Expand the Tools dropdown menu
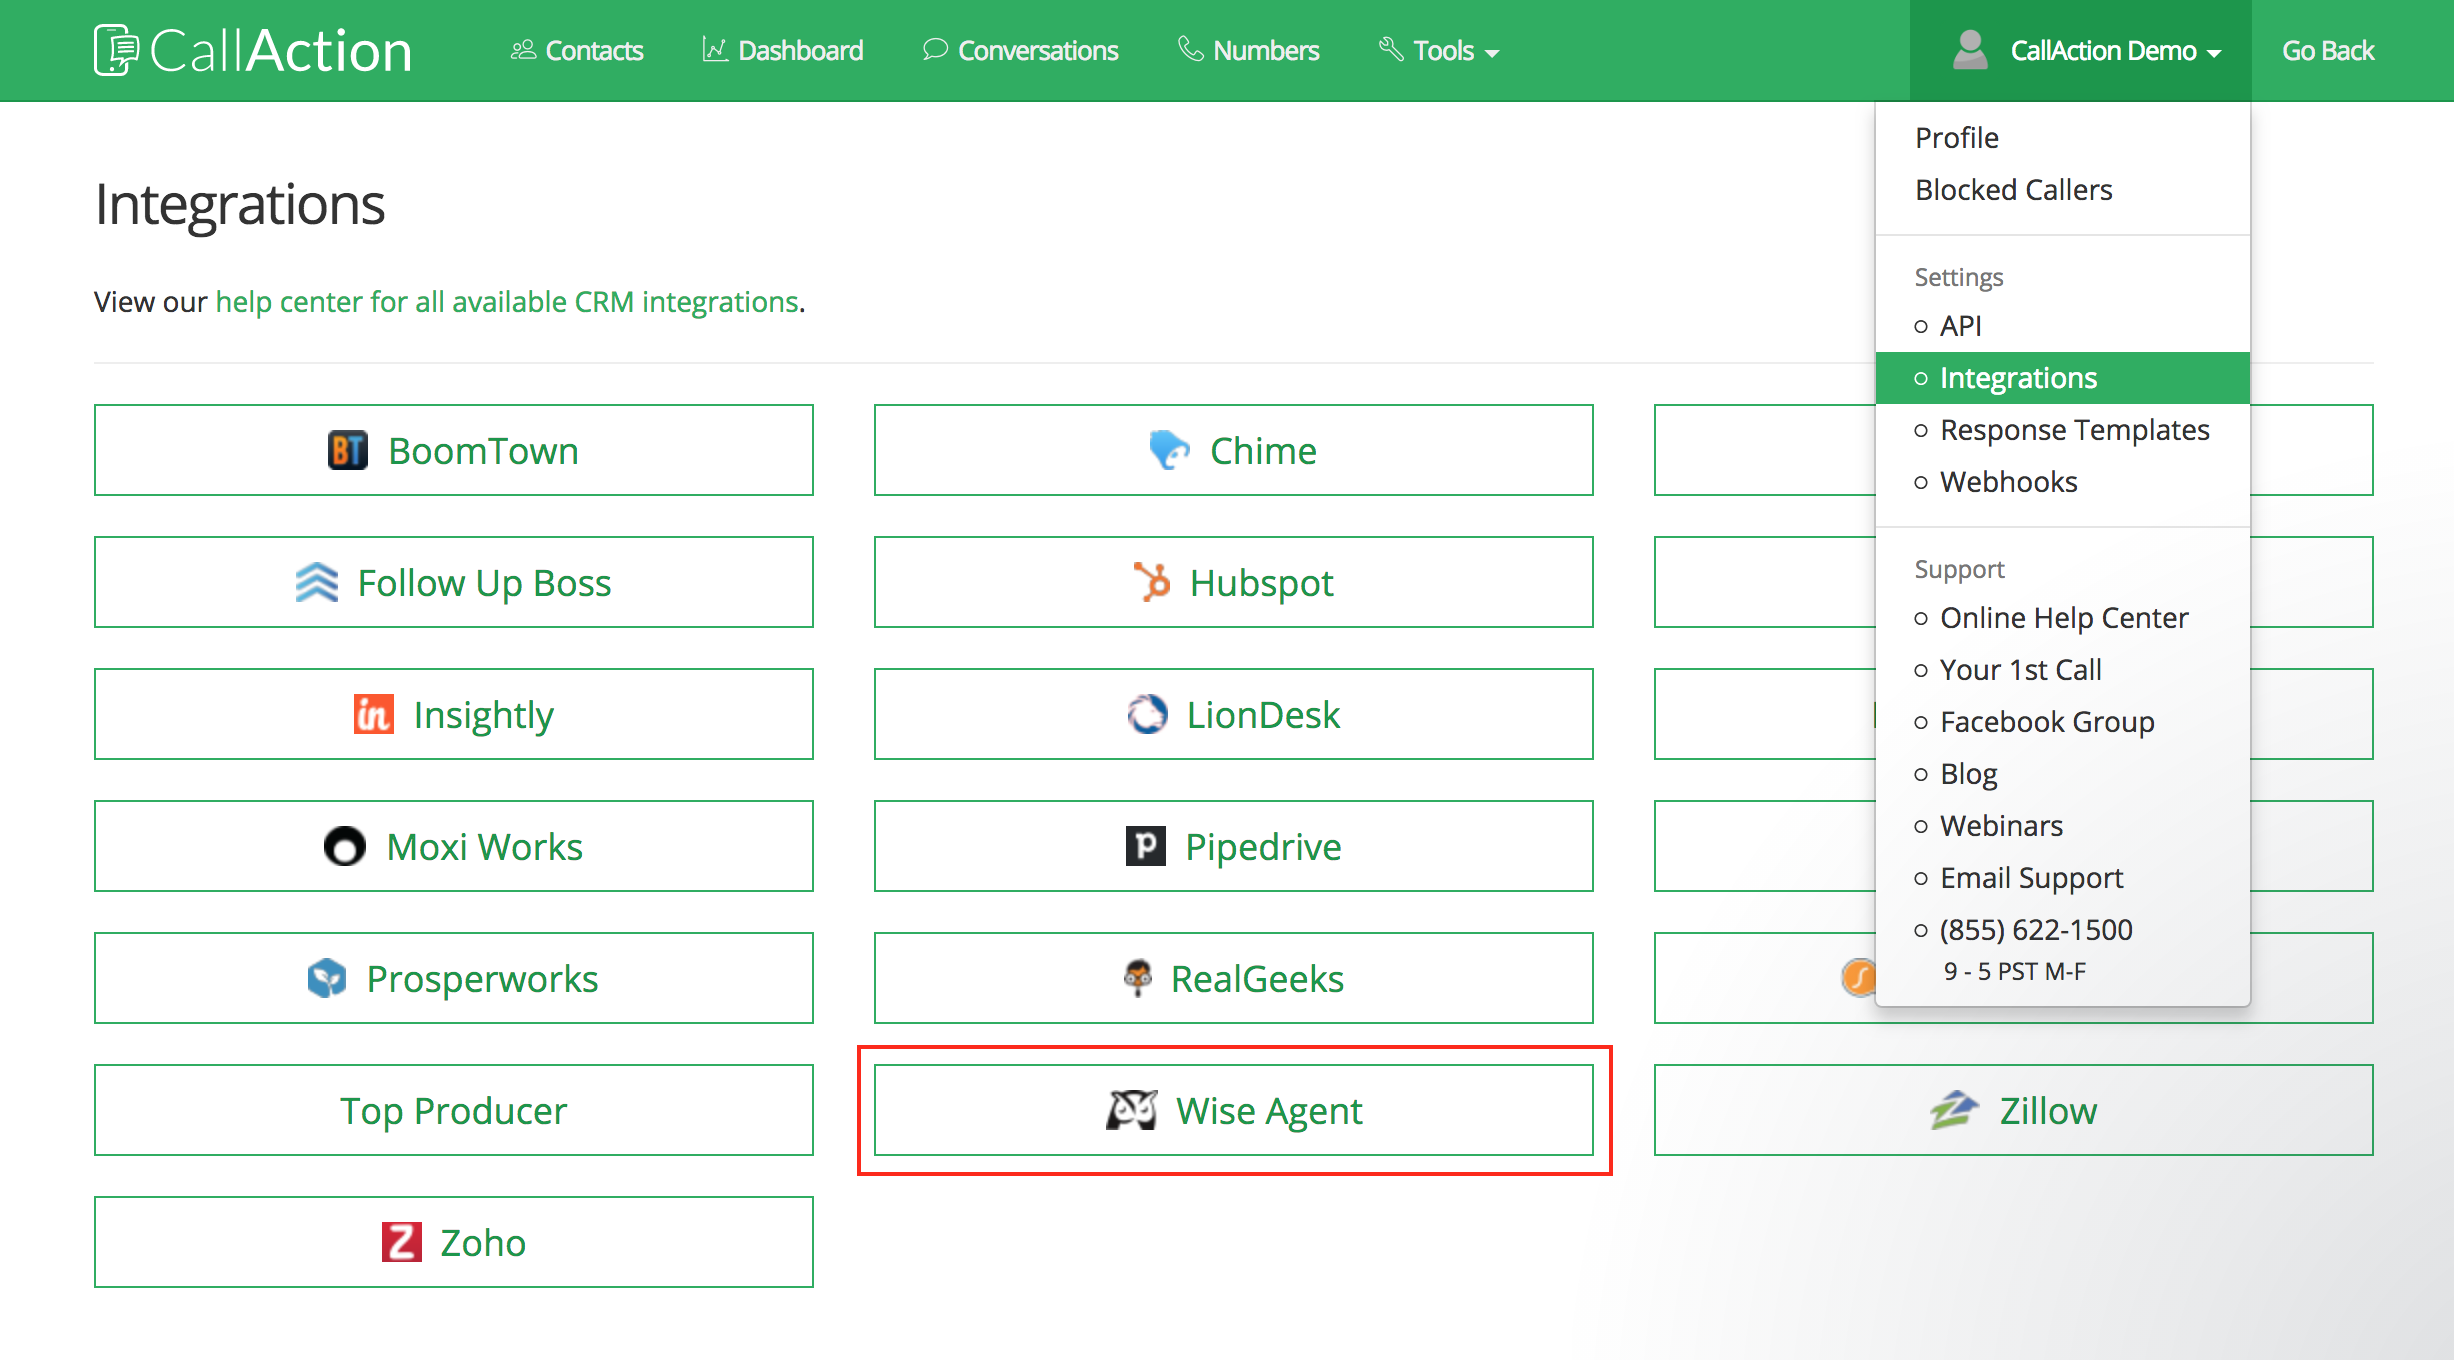Screen dimensions: 2454x1360 (x=1439, y=50)
